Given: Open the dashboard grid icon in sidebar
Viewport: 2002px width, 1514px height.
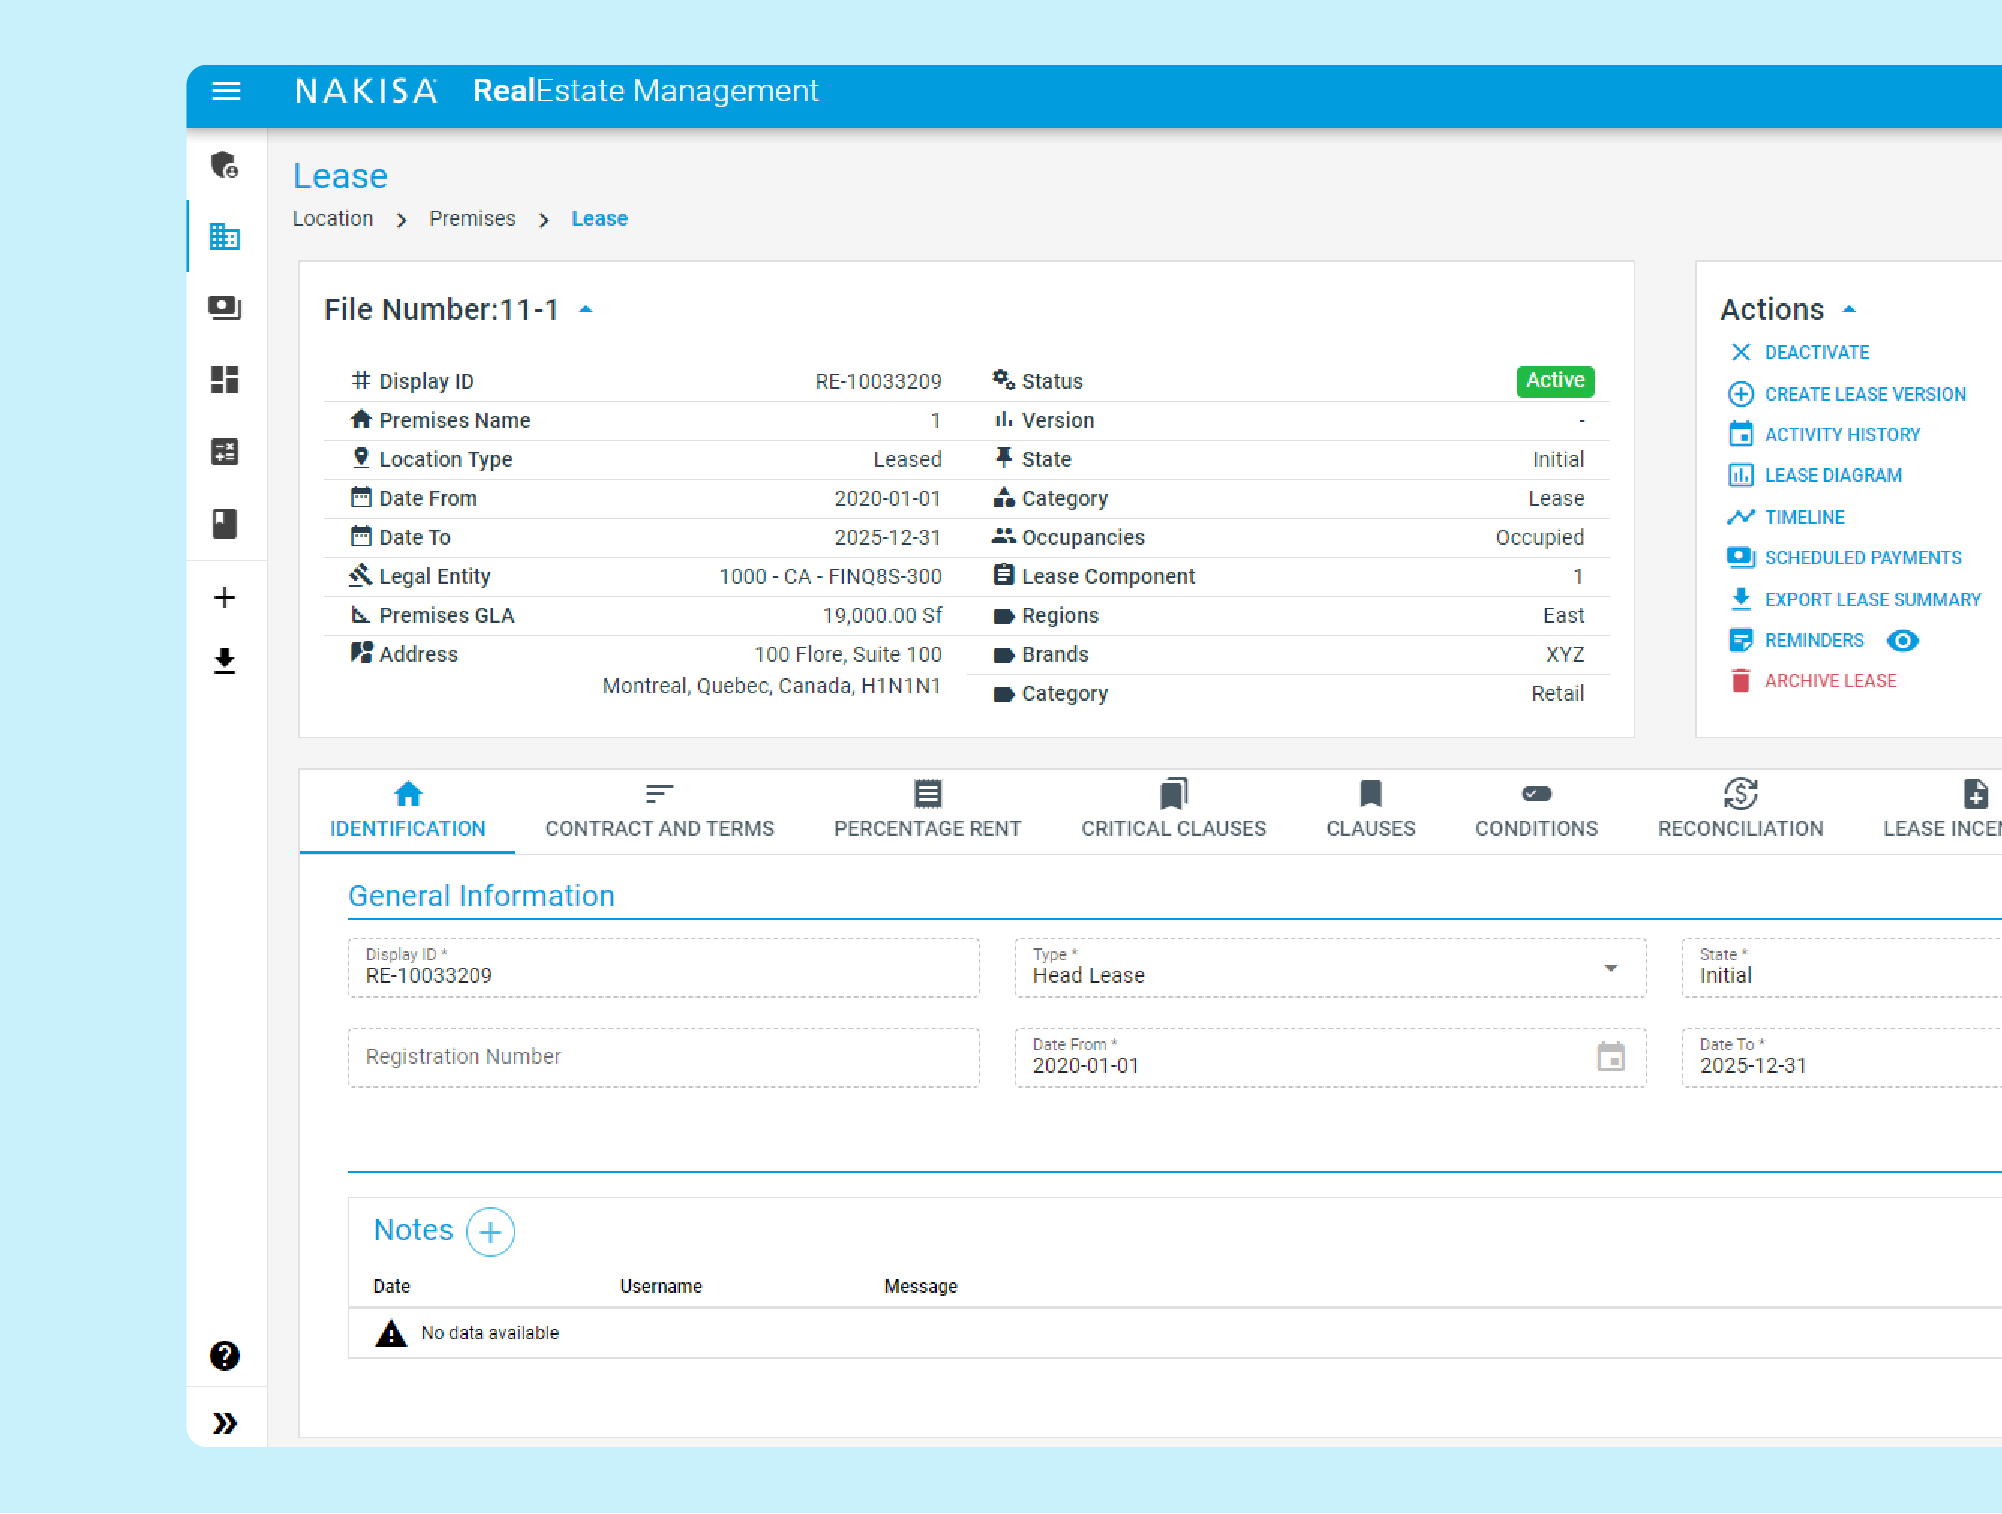Looking at the screenshot, I should (x=225, y=380).
